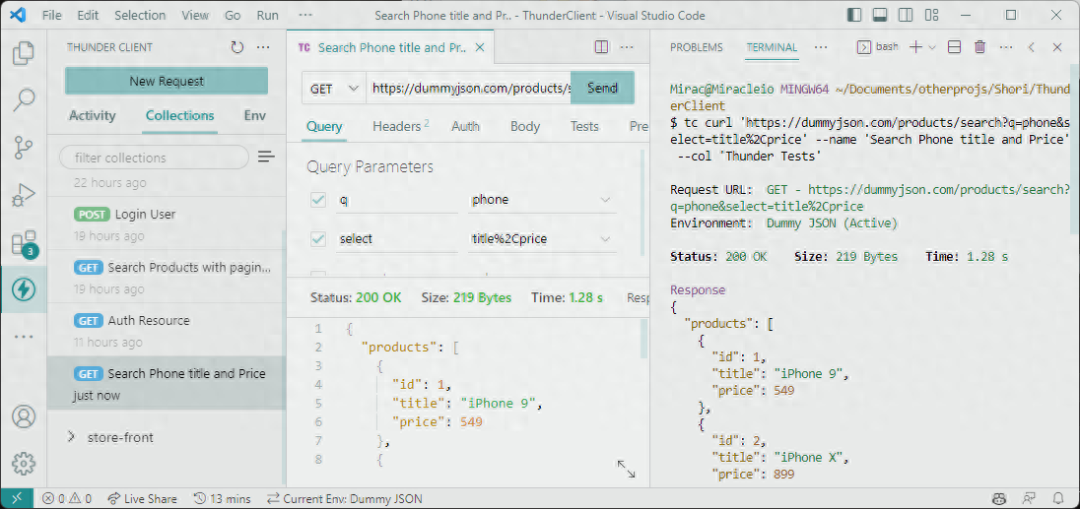
Task: Open the 13 mins timer status item
Action: tap(222, 498)
